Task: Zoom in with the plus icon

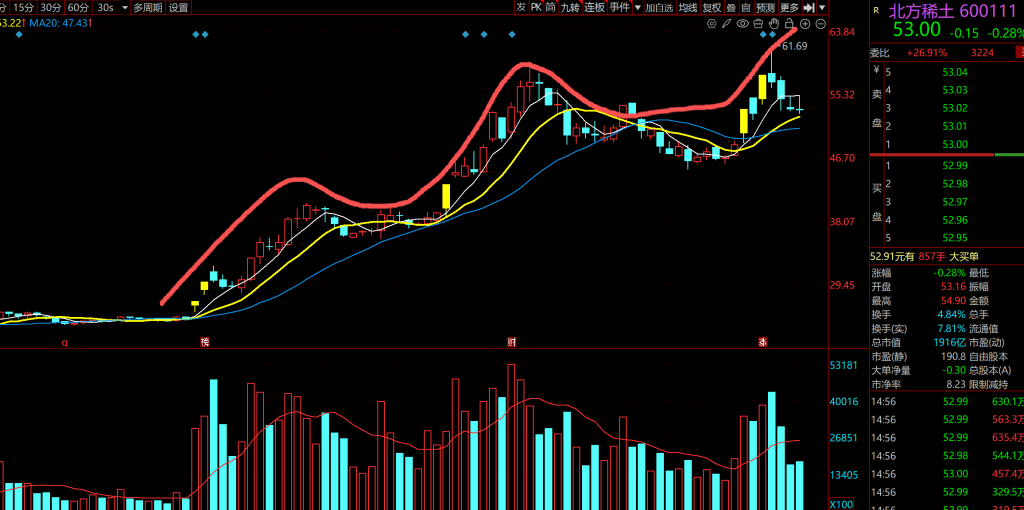Action: point(805,23)
